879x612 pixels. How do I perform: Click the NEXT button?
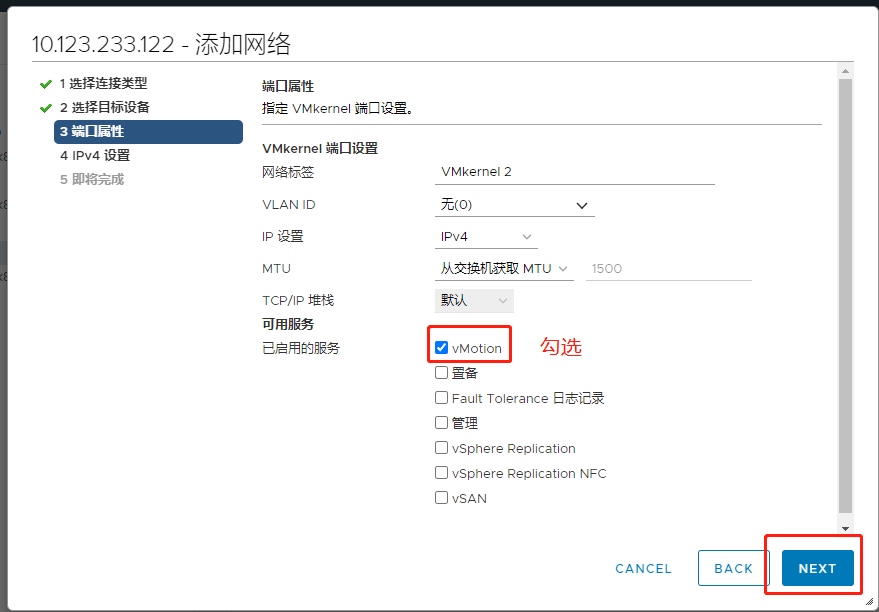[816, 567]
